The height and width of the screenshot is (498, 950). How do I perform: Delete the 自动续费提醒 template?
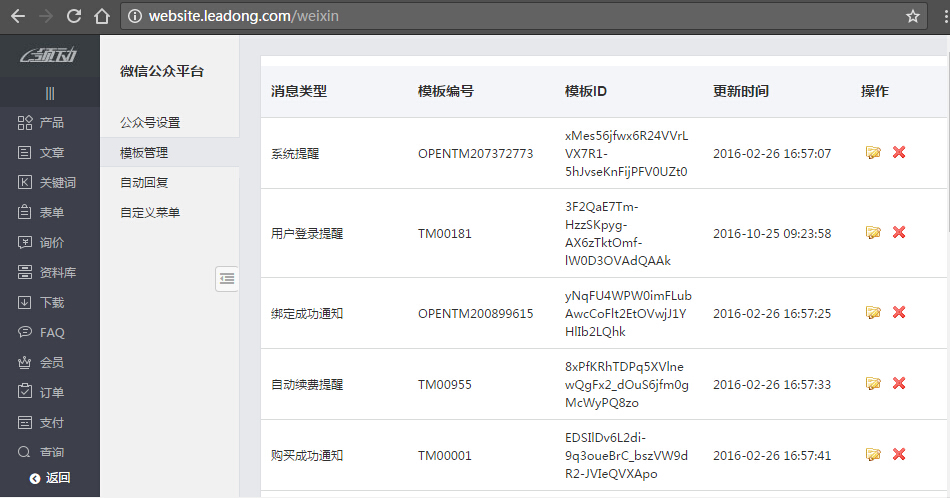pos(899,384)
